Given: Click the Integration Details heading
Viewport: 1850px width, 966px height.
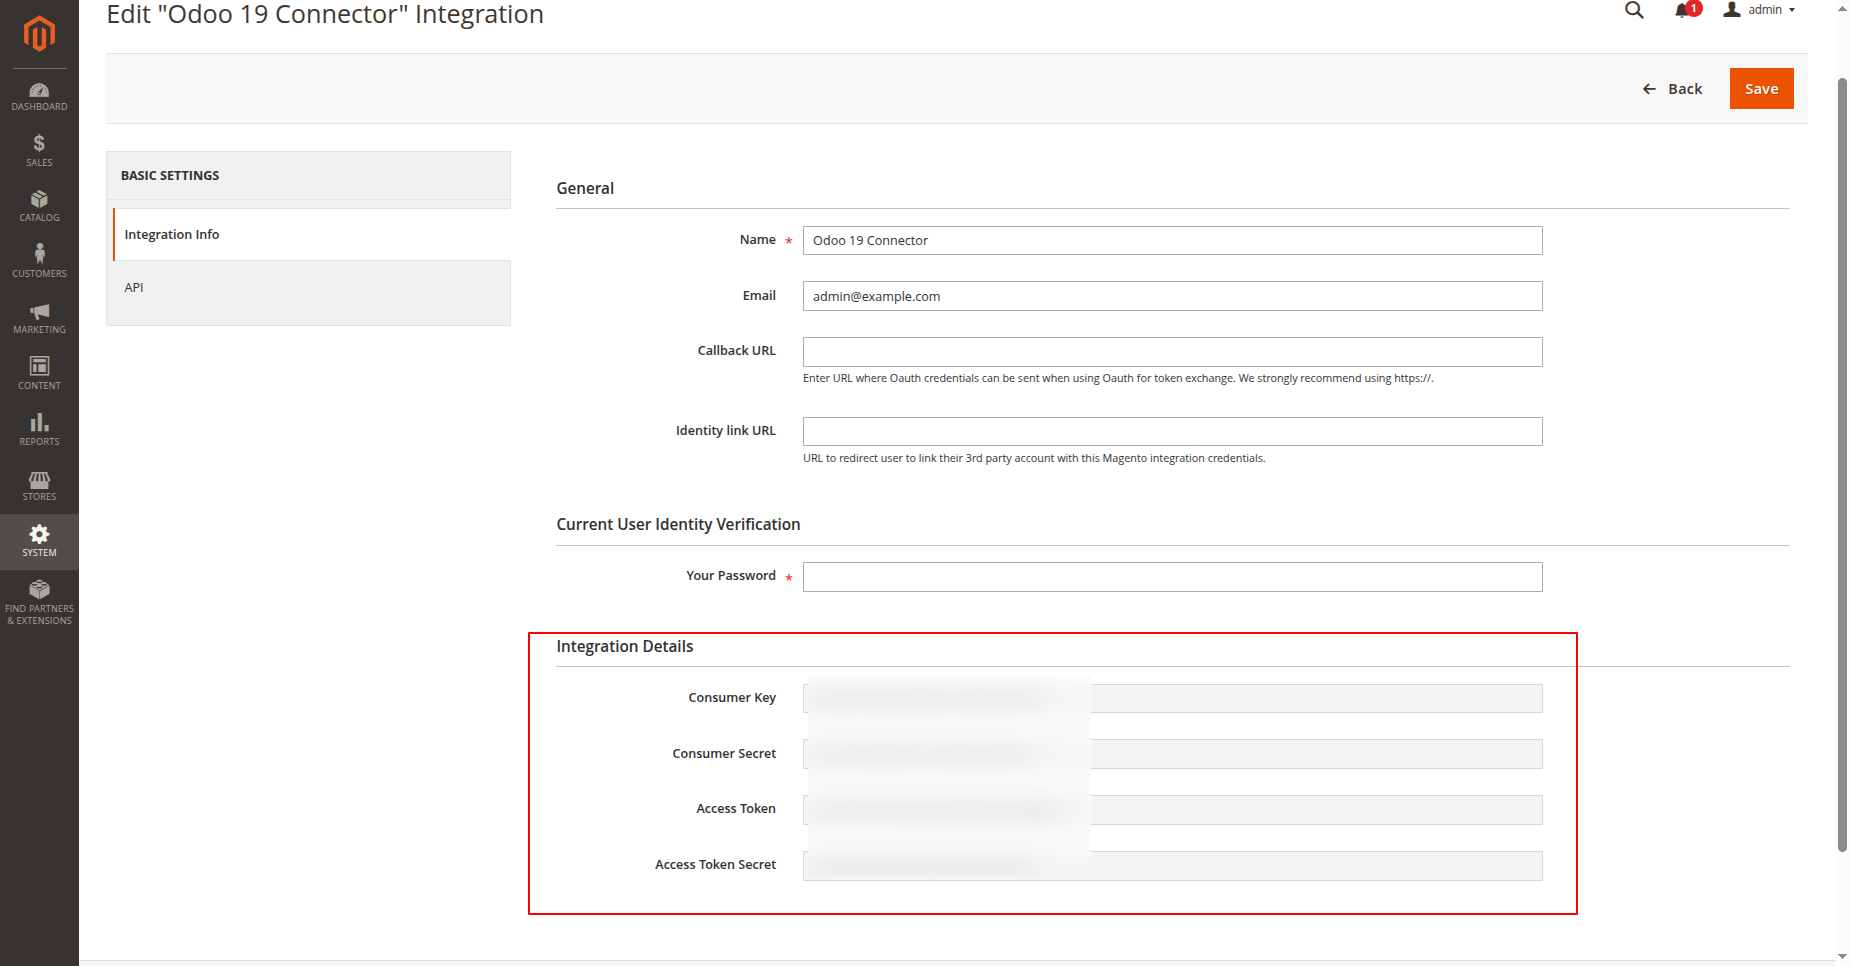Looking at the screenshot, I should point(625,647).
